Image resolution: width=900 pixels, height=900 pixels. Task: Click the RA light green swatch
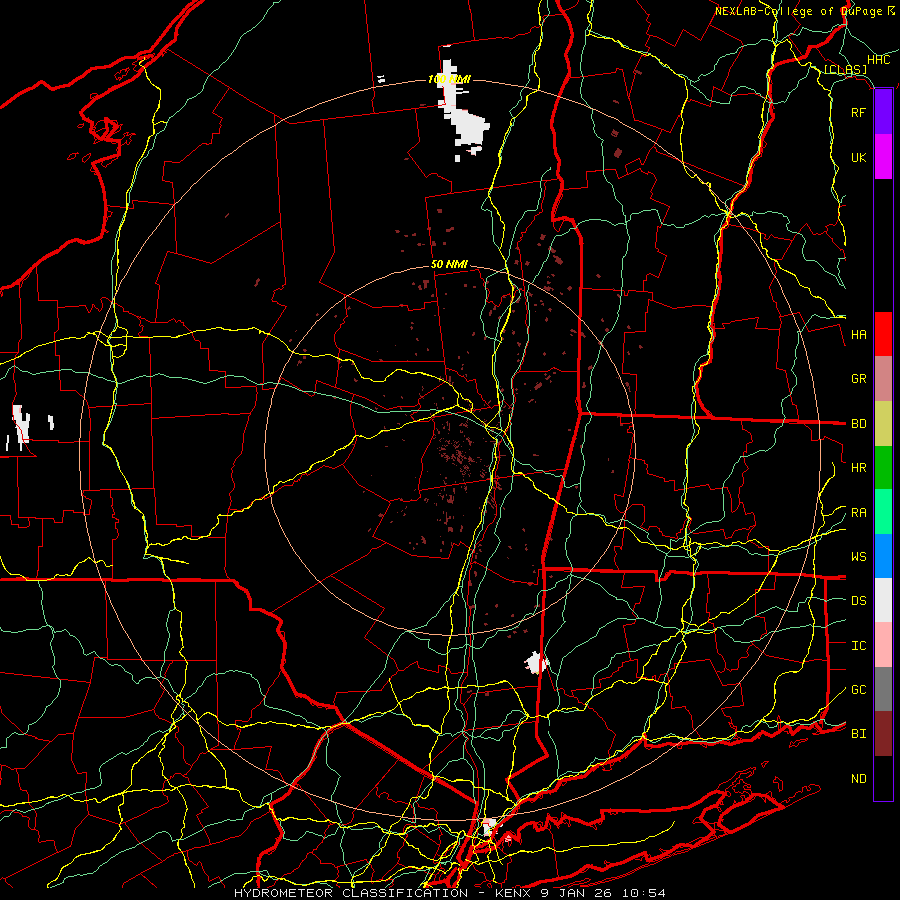883,512
